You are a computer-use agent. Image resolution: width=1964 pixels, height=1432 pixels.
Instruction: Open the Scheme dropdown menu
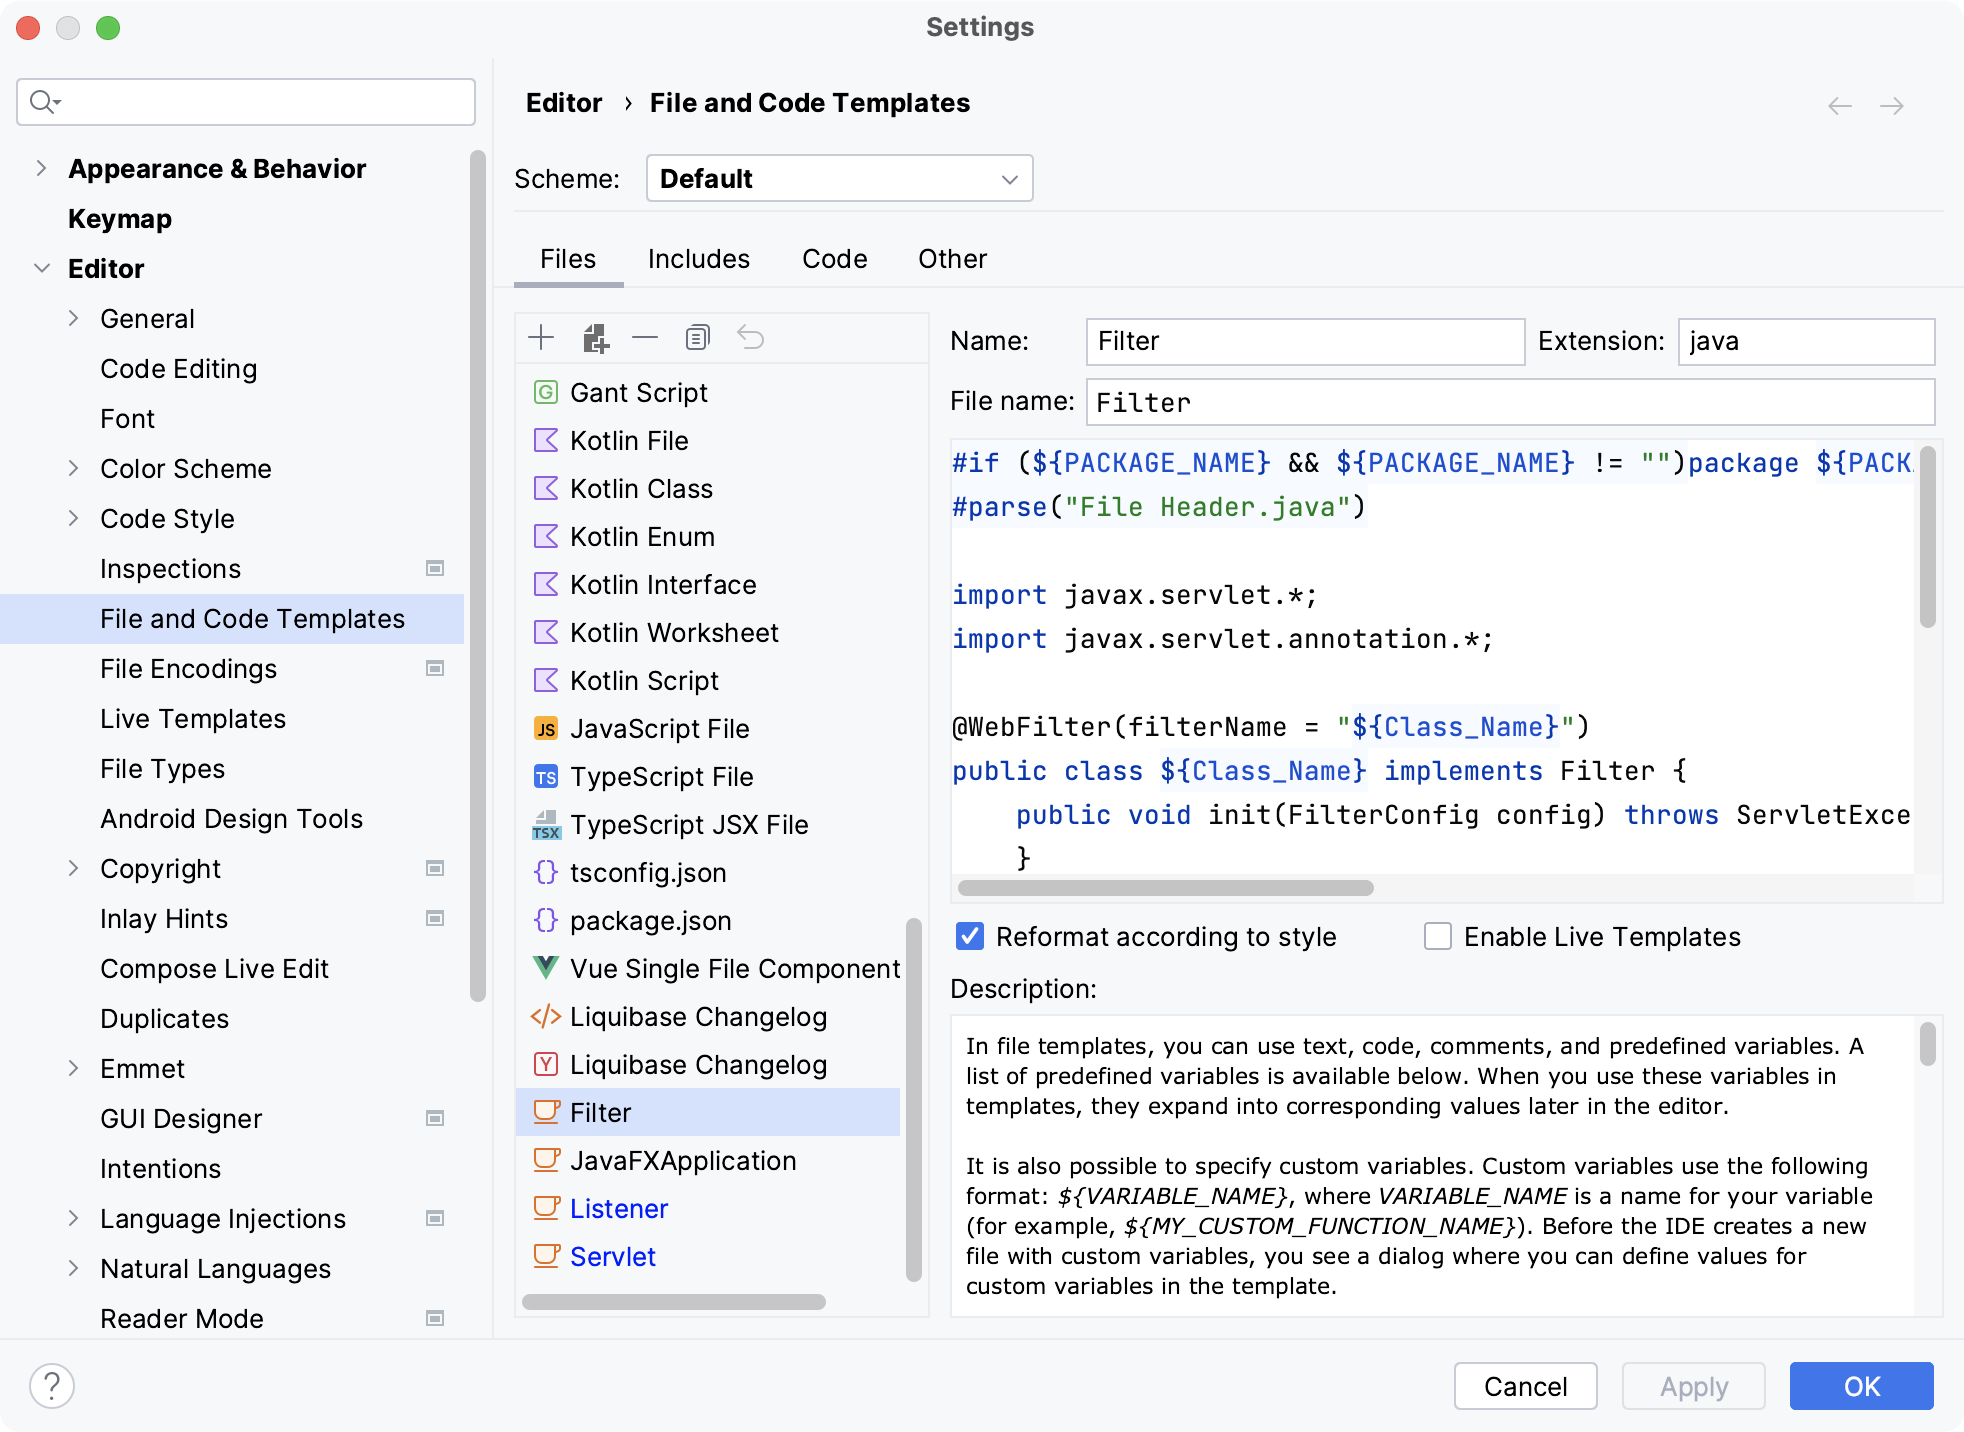pyautogui.click(x=837, y=180)
